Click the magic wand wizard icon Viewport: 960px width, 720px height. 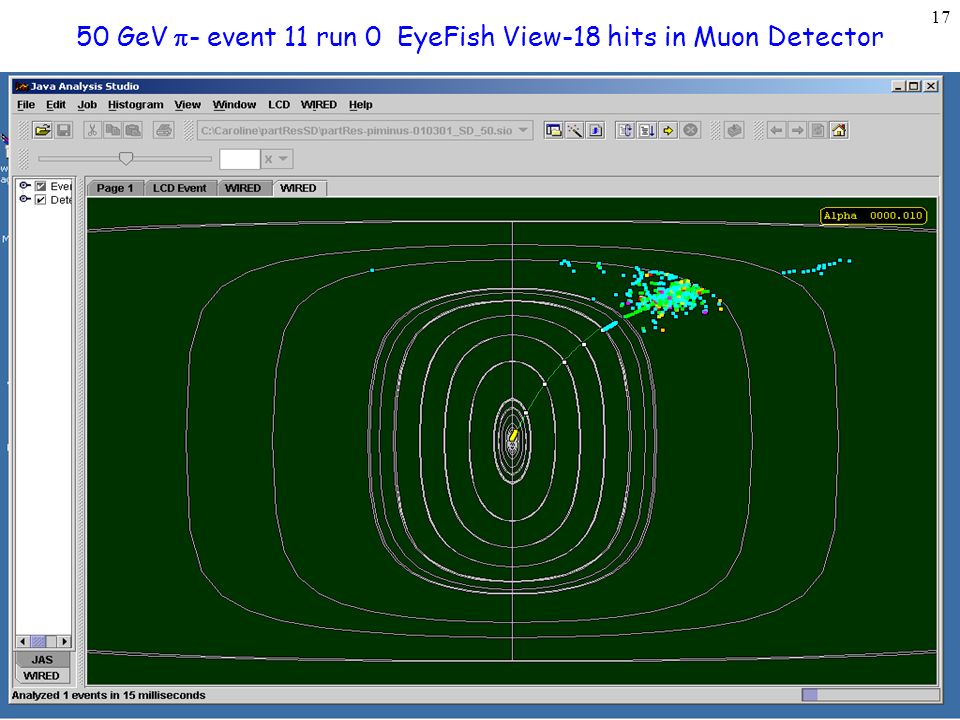pos(574,130)
